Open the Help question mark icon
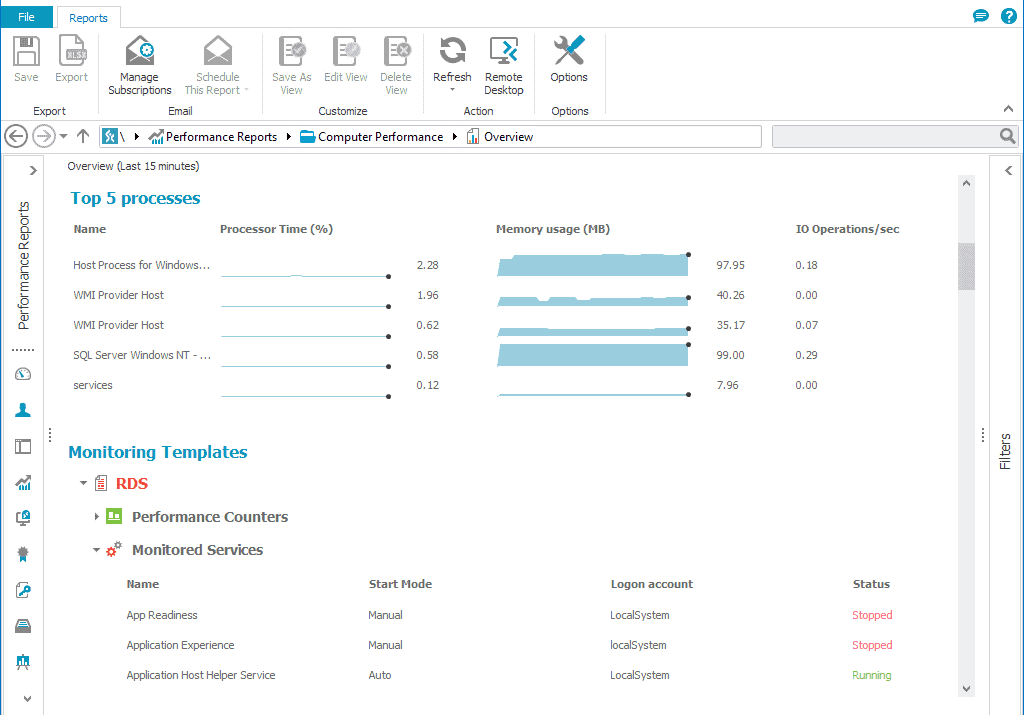The width and height of the screenshot is (1024, 715). [1008, 16]
